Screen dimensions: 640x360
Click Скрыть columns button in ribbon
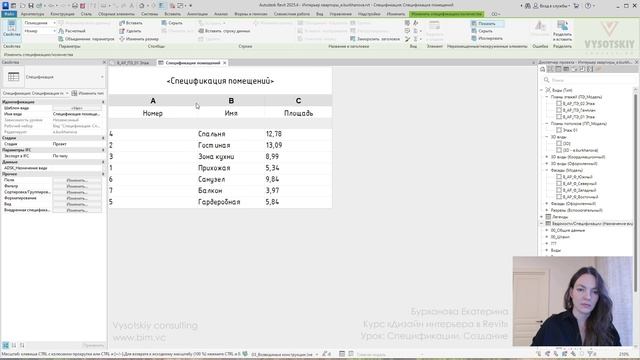pos(172,23)
